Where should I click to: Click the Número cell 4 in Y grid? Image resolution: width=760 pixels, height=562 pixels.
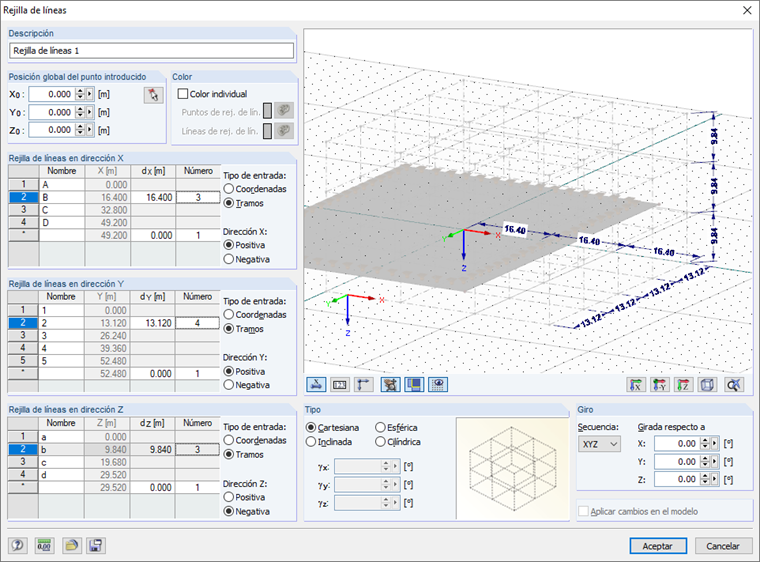(197, 323)
